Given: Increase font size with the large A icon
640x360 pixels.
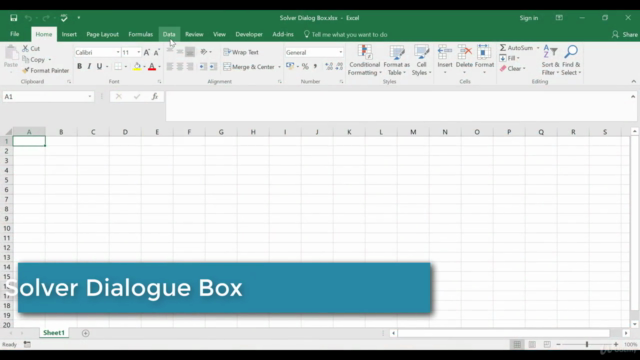Looking at the screenshot, I should (147, 52).
